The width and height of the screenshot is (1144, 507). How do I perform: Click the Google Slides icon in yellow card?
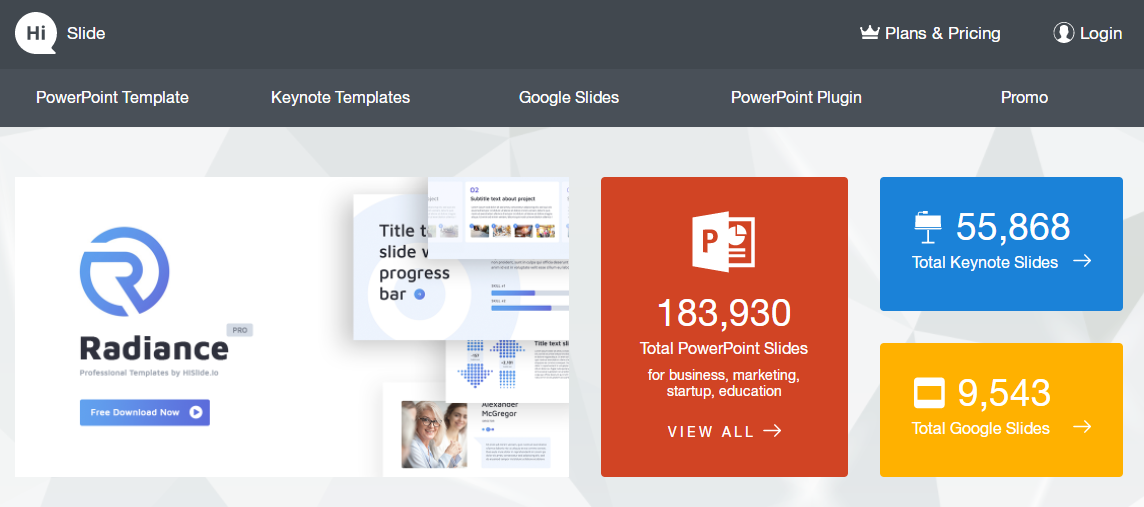pos(929,394)
